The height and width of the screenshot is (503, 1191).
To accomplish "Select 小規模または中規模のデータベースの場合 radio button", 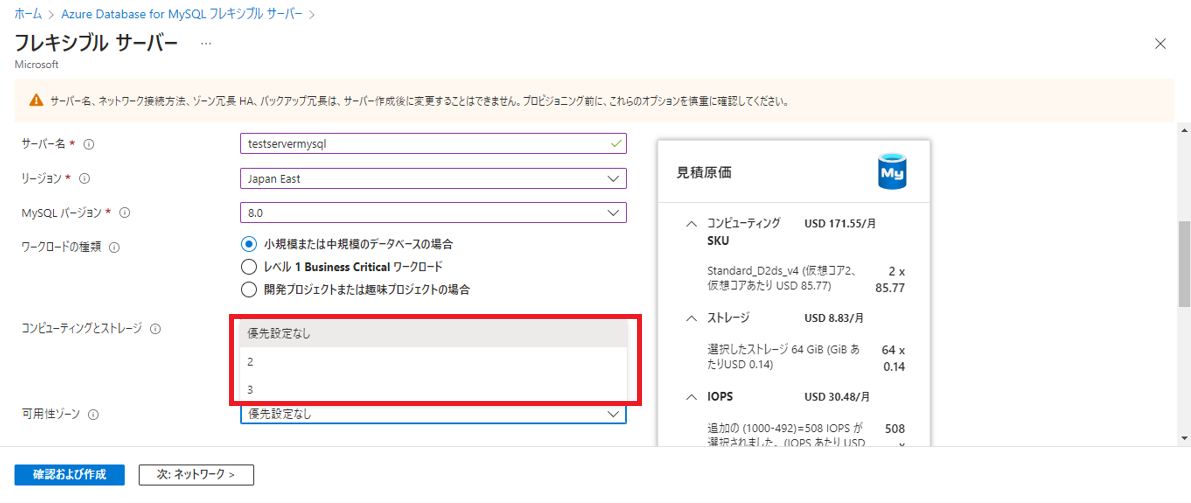I will click(248, 244).
